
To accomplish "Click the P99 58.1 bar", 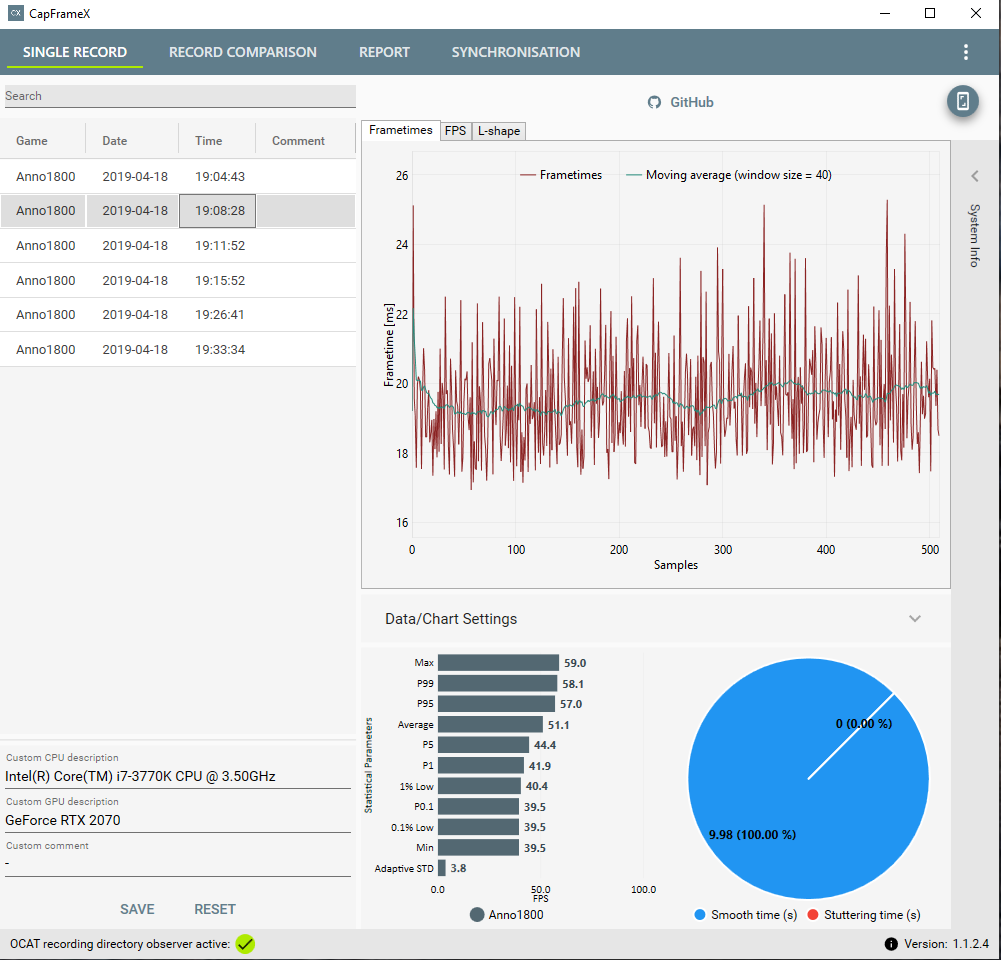I will (497, 684).
